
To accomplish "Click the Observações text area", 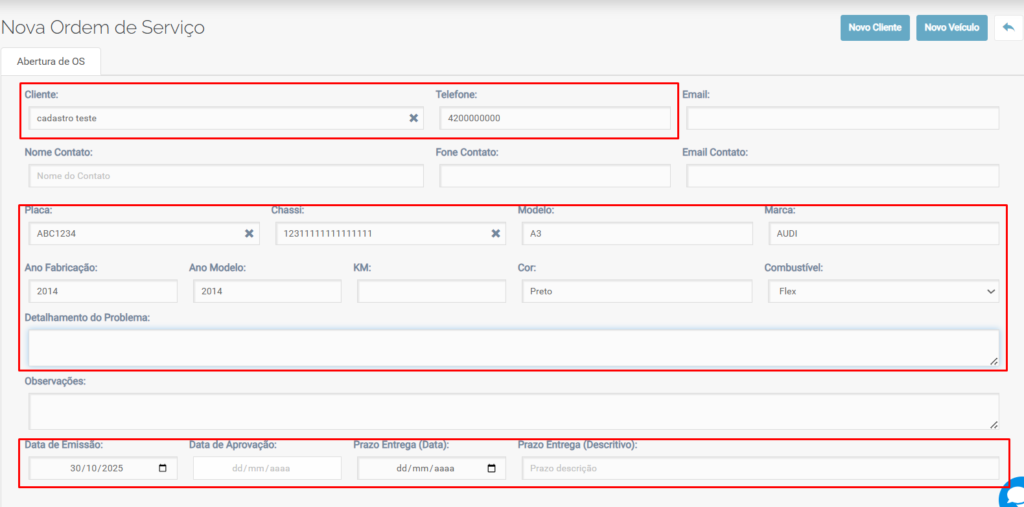I will point(512,411).
